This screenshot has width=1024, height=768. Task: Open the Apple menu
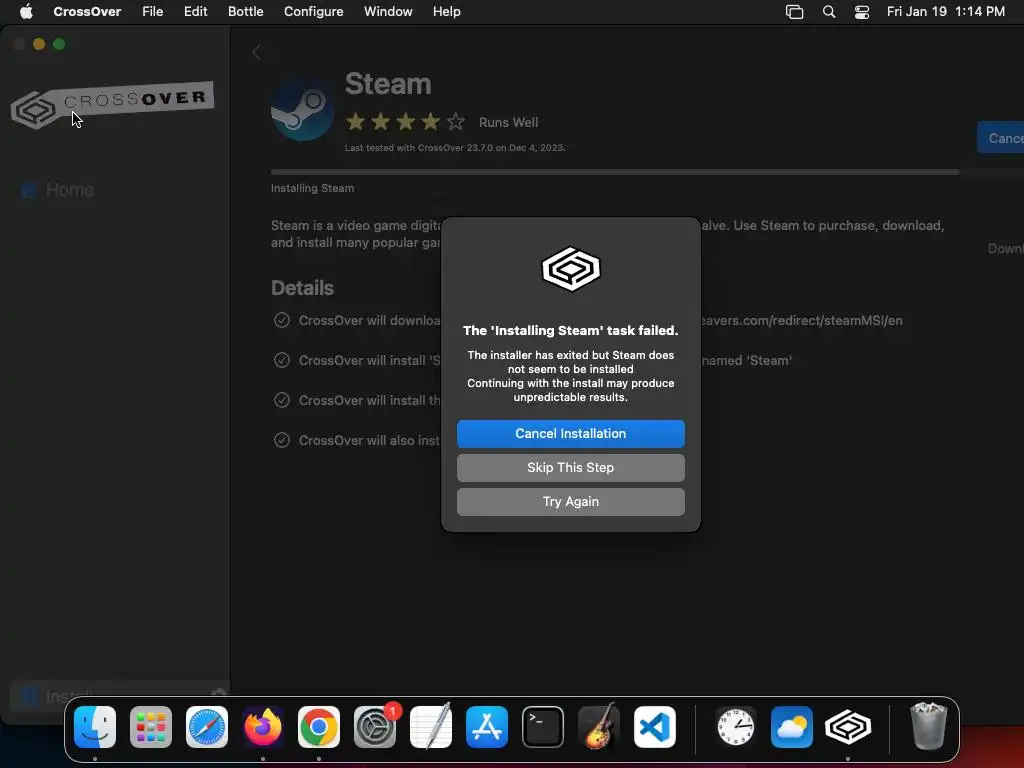pyautogui.click(x=26, y=11)
